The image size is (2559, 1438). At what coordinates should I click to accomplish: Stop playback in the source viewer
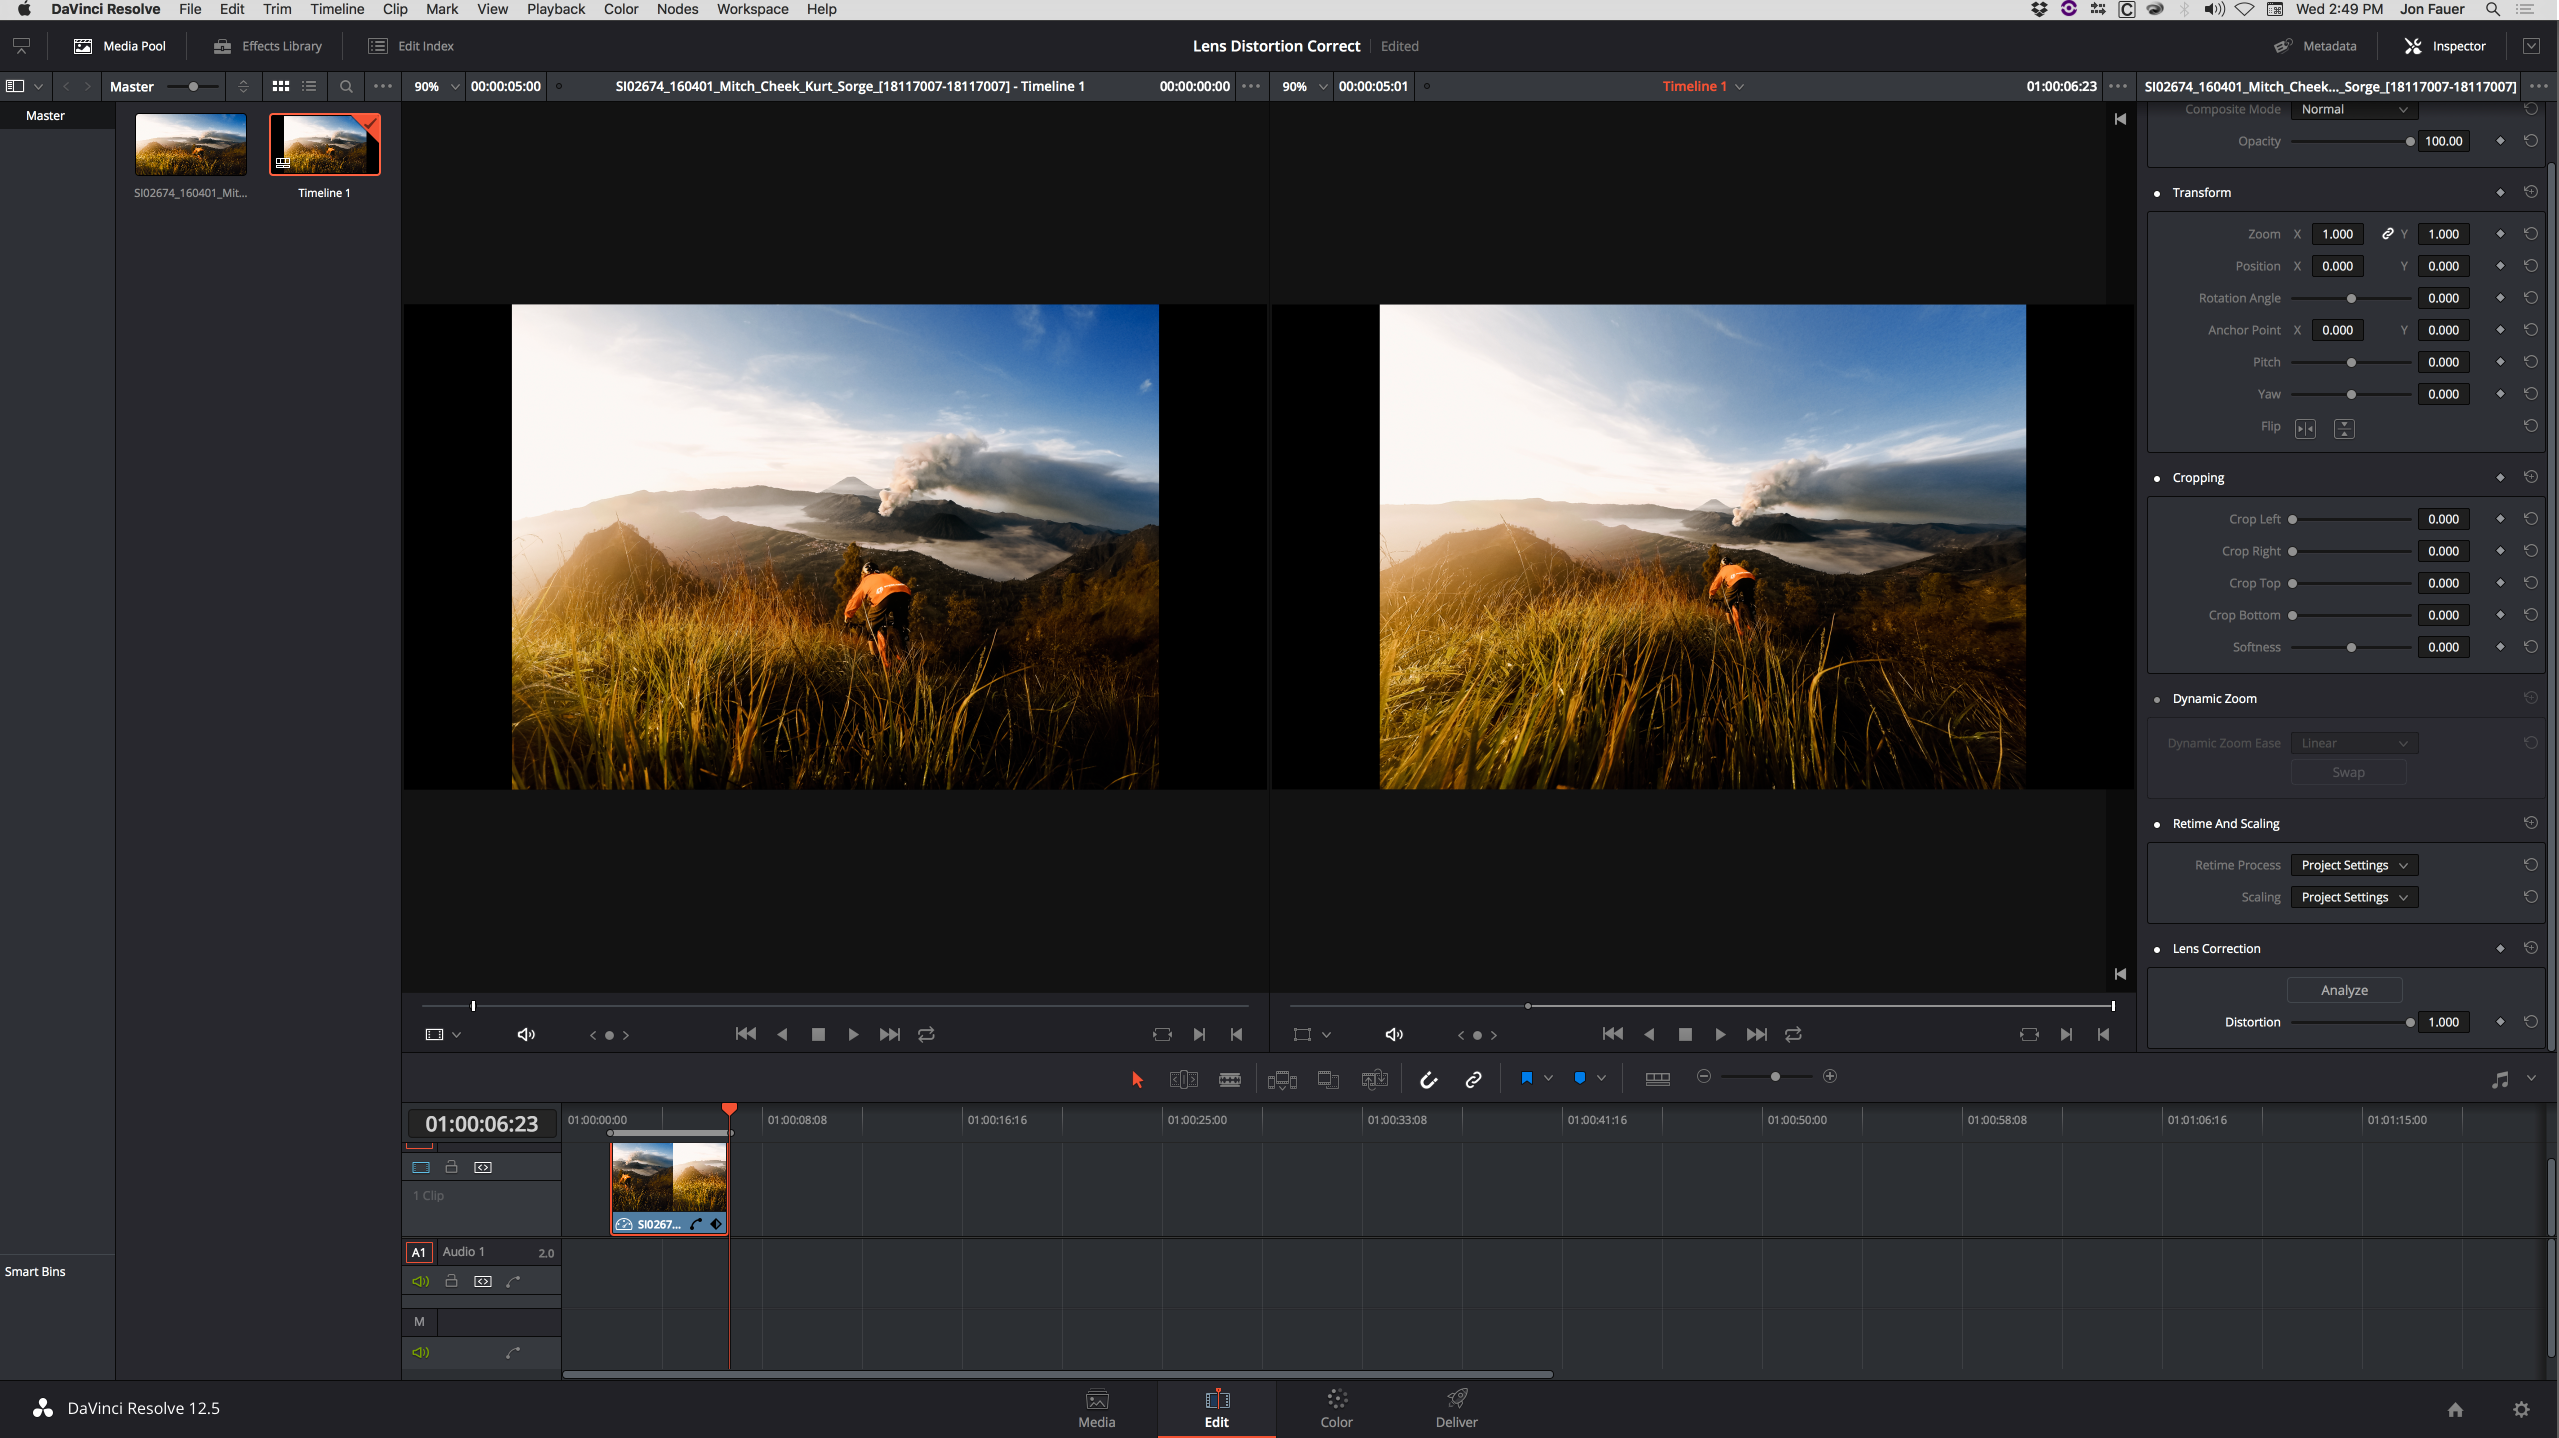pyautogui.click(x=818, y=1034)
